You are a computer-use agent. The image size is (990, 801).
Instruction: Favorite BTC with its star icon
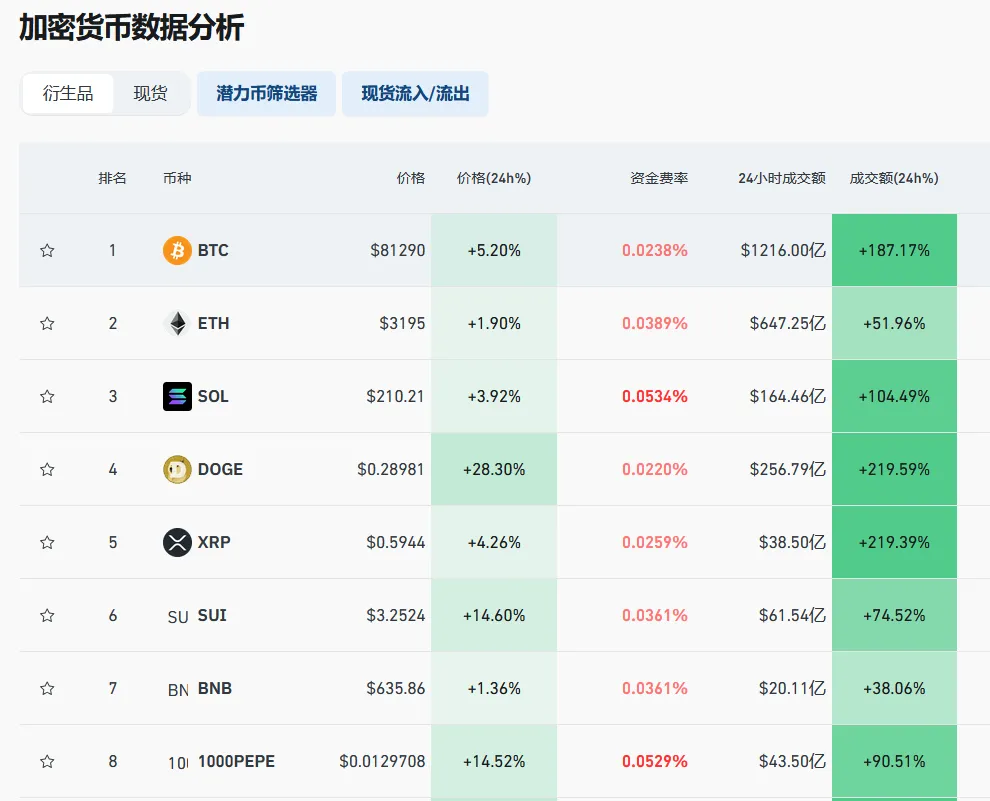(47, 251)
